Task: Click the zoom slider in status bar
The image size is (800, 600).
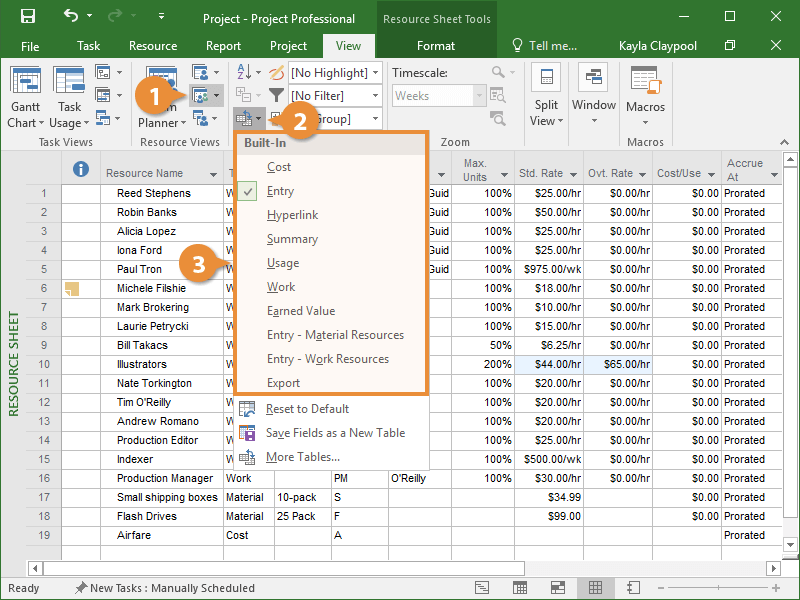Action: pyautogui.click(x=720, y=588)
